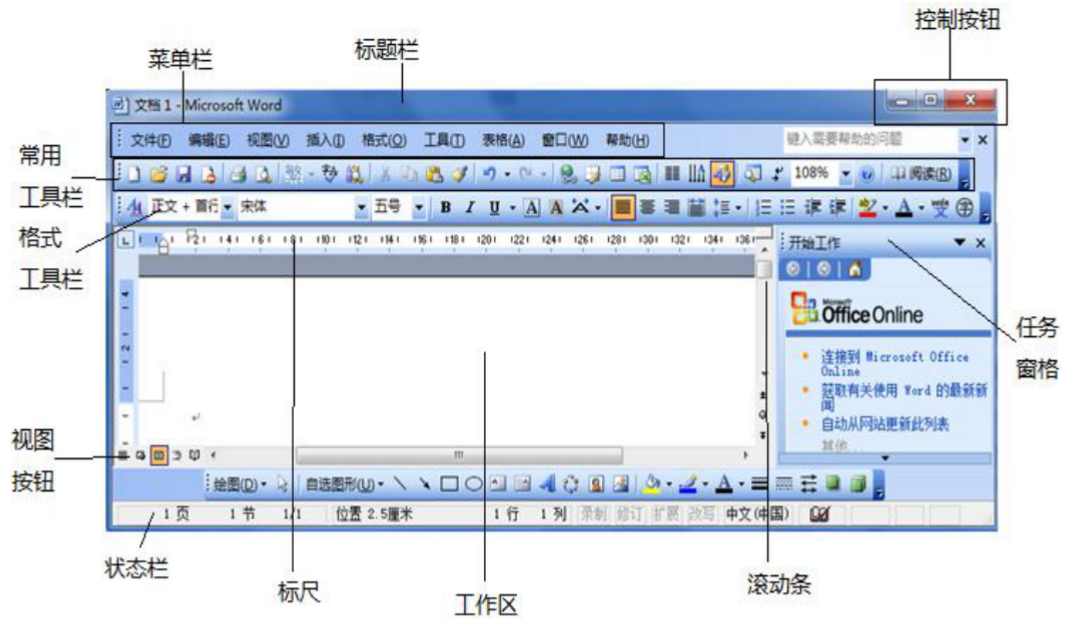The width and height of the screenshot is (1074, 632).
Task: Toggle 录制 macro recording in status bar
Action: point(593,514)
